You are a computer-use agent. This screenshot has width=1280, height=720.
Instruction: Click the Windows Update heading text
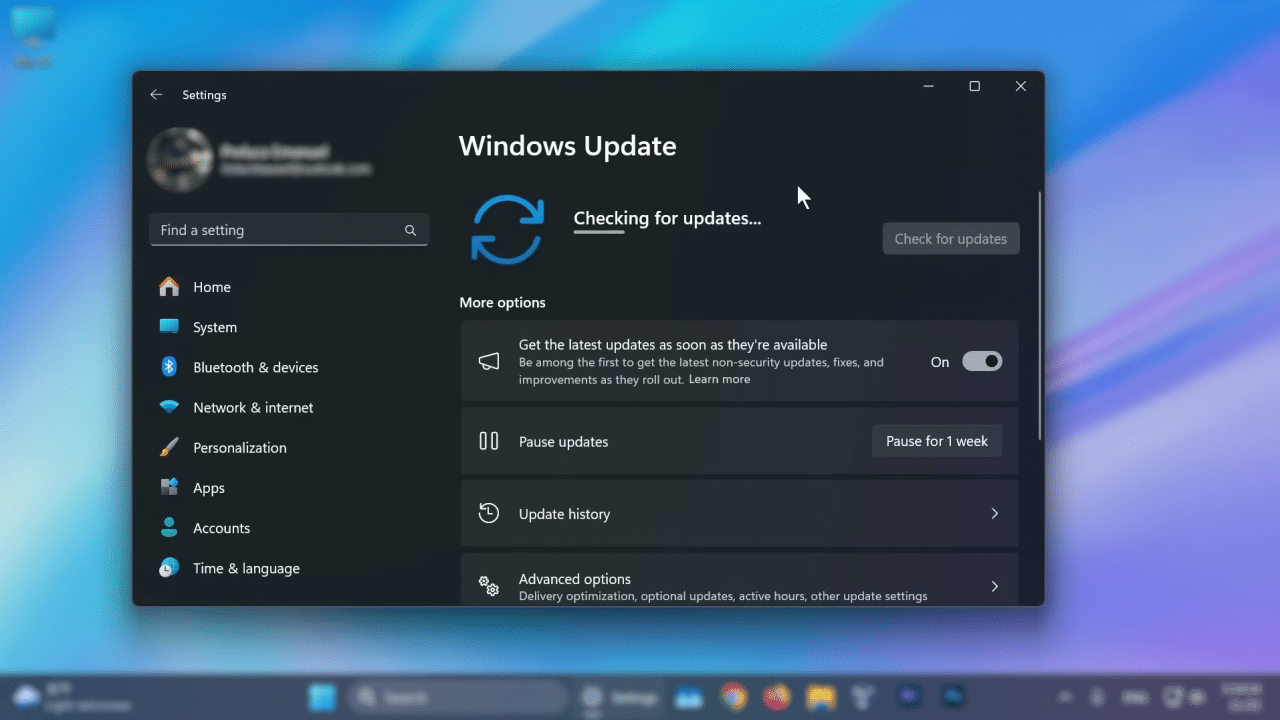[567, 146]
